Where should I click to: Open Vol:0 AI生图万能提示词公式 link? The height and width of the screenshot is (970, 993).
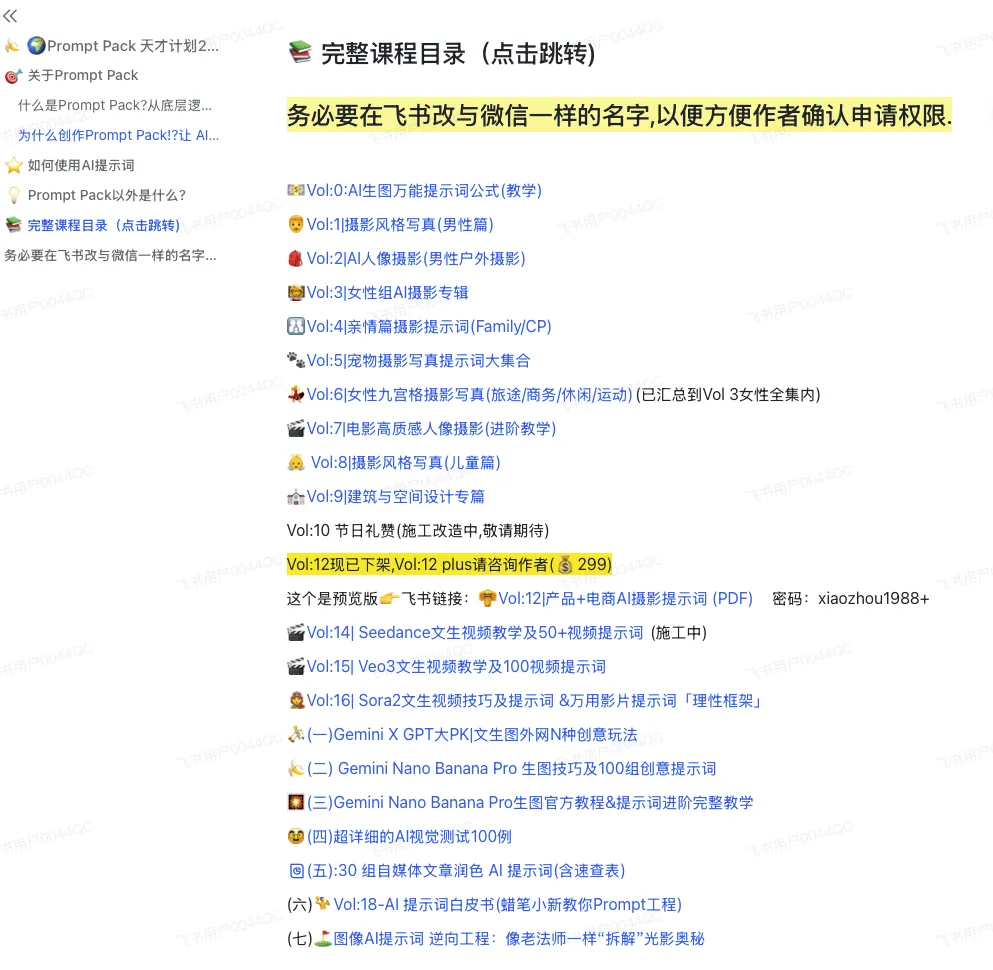tap(424, 191)
